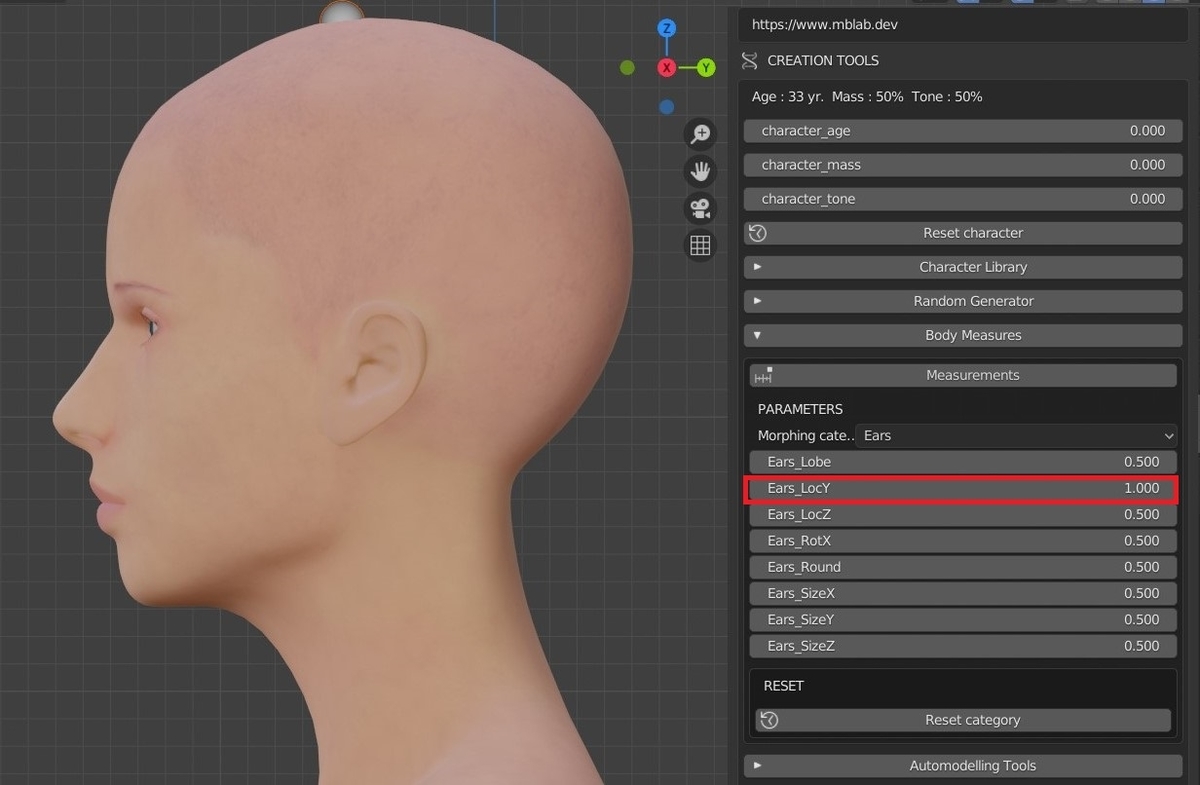Click the RESET label
Image resolution: width=1200 pixels, height=785 pixels.
pyautogui.click(x=784, y=686)
